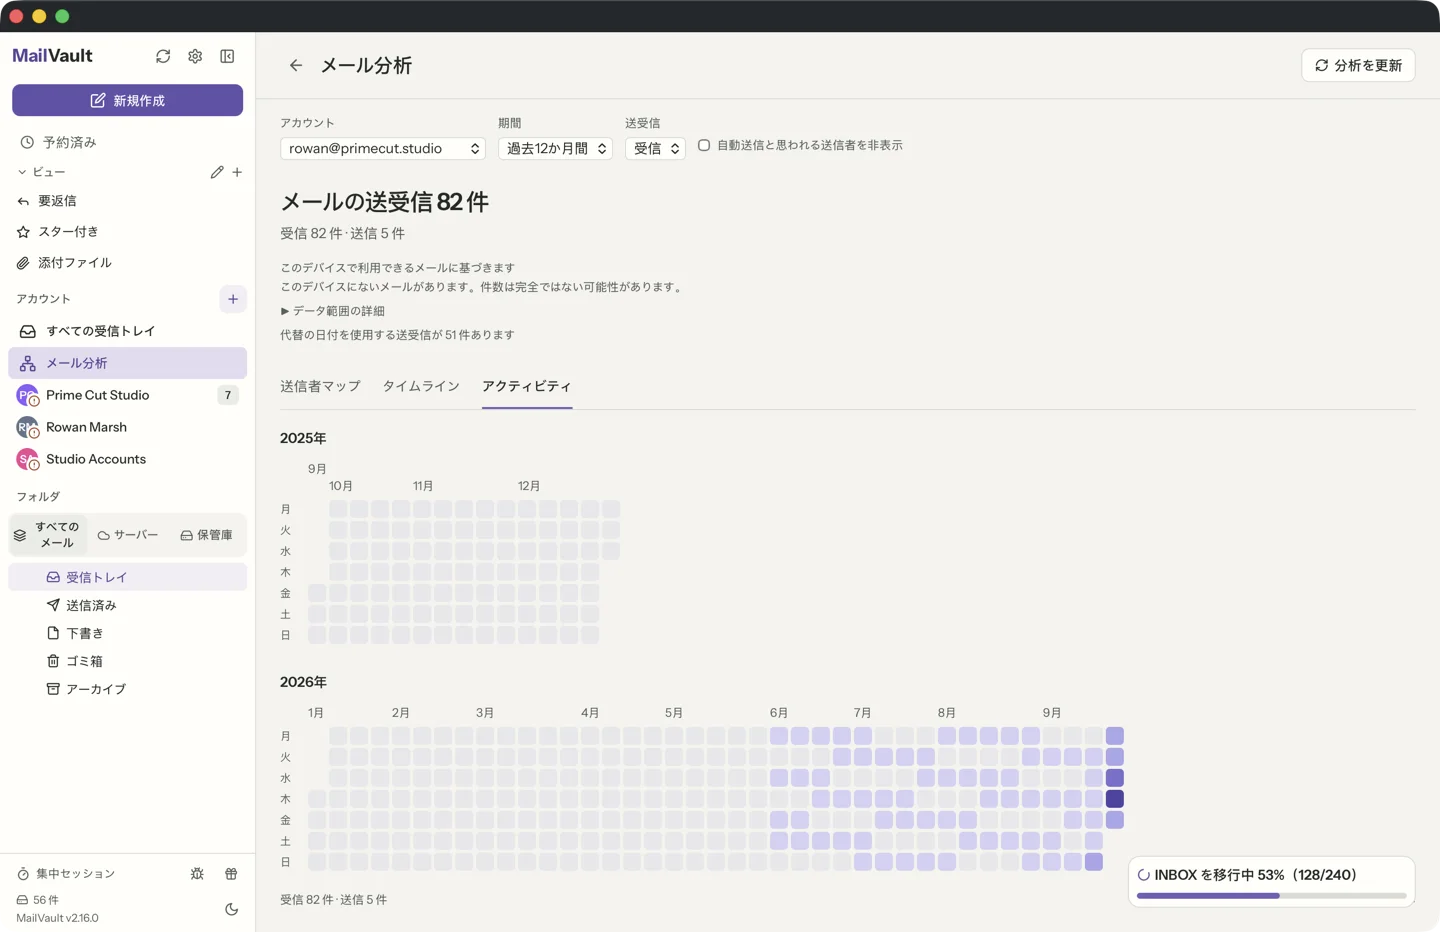
Task: Switch to タイムライン tab
Action: pos(421,386)
